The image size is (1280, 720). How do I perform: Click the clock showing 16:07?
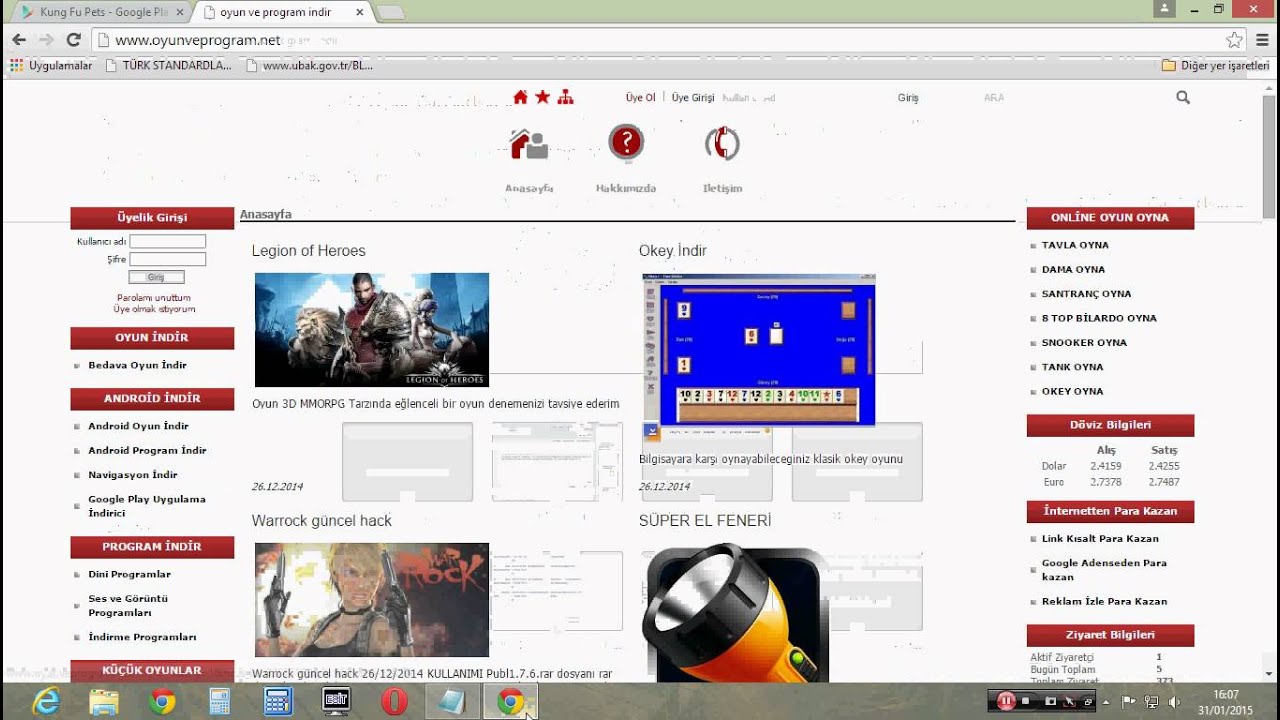1225,695
